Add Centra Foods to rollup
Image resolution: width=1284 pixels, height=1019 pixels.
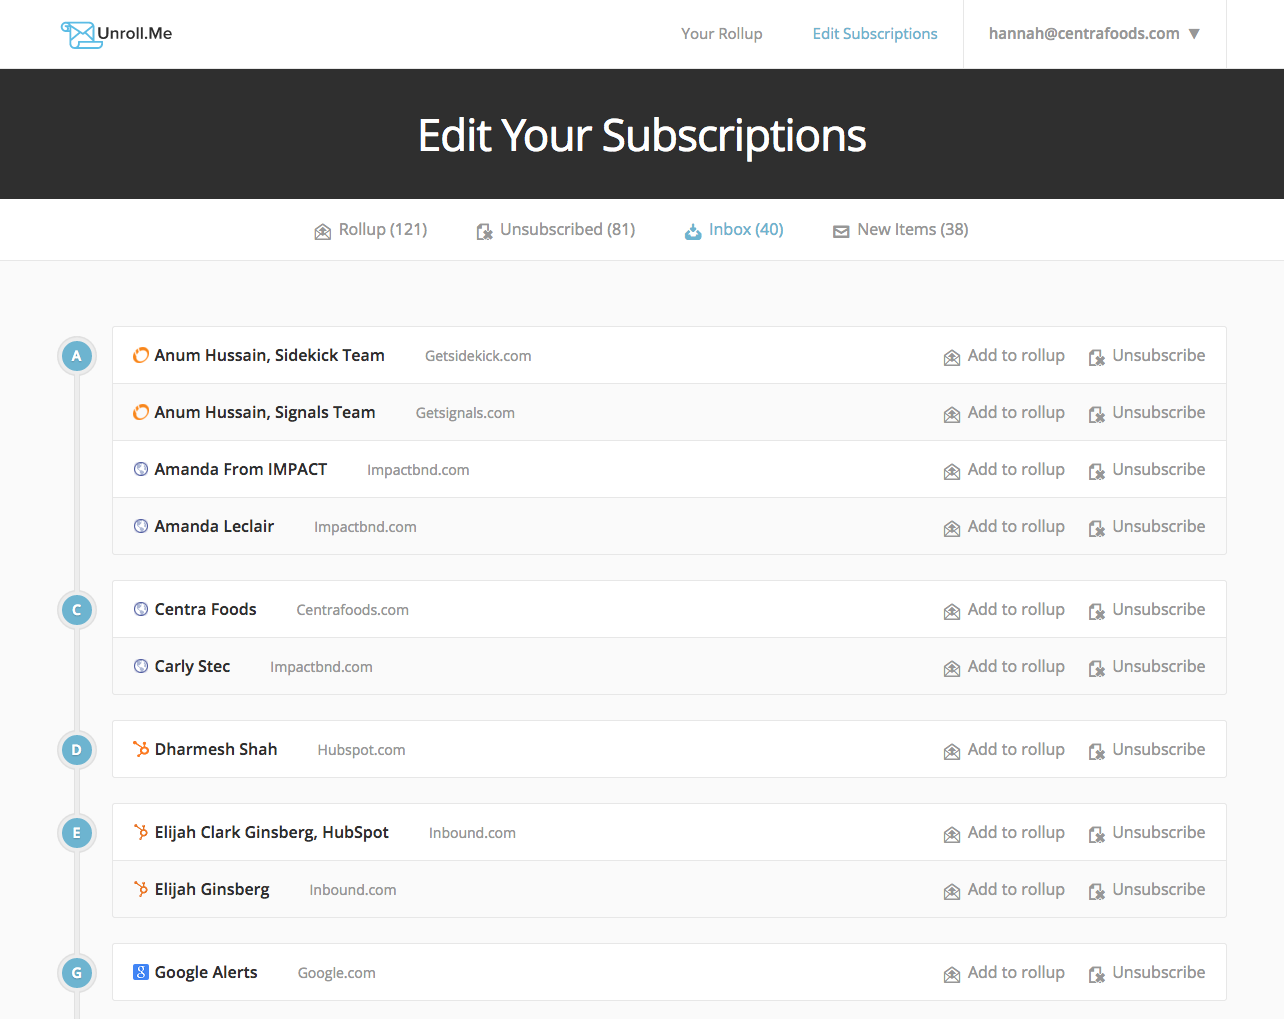point(1004,610)
